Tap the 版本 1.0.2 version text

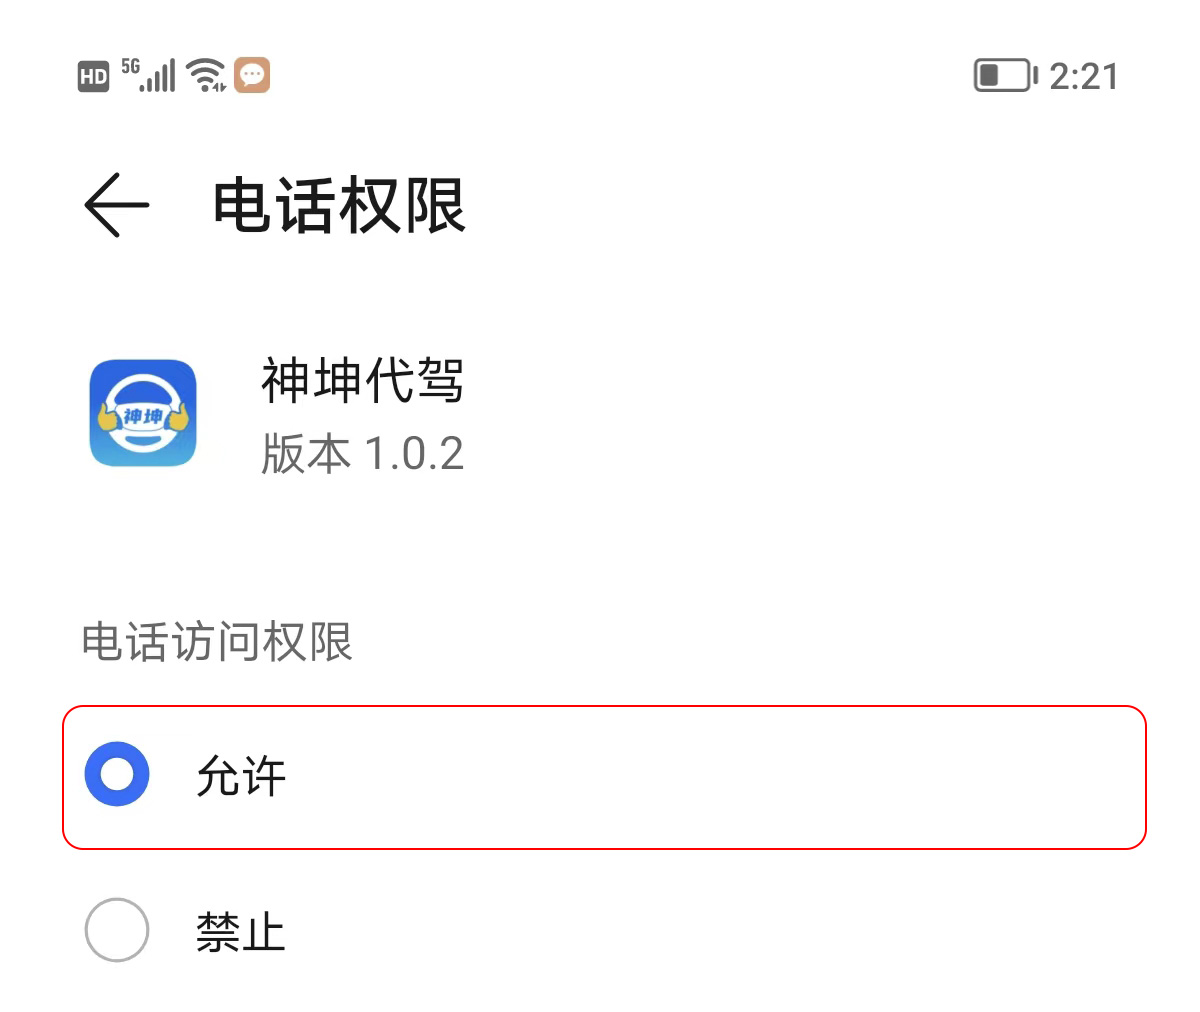tap(362, 454)
